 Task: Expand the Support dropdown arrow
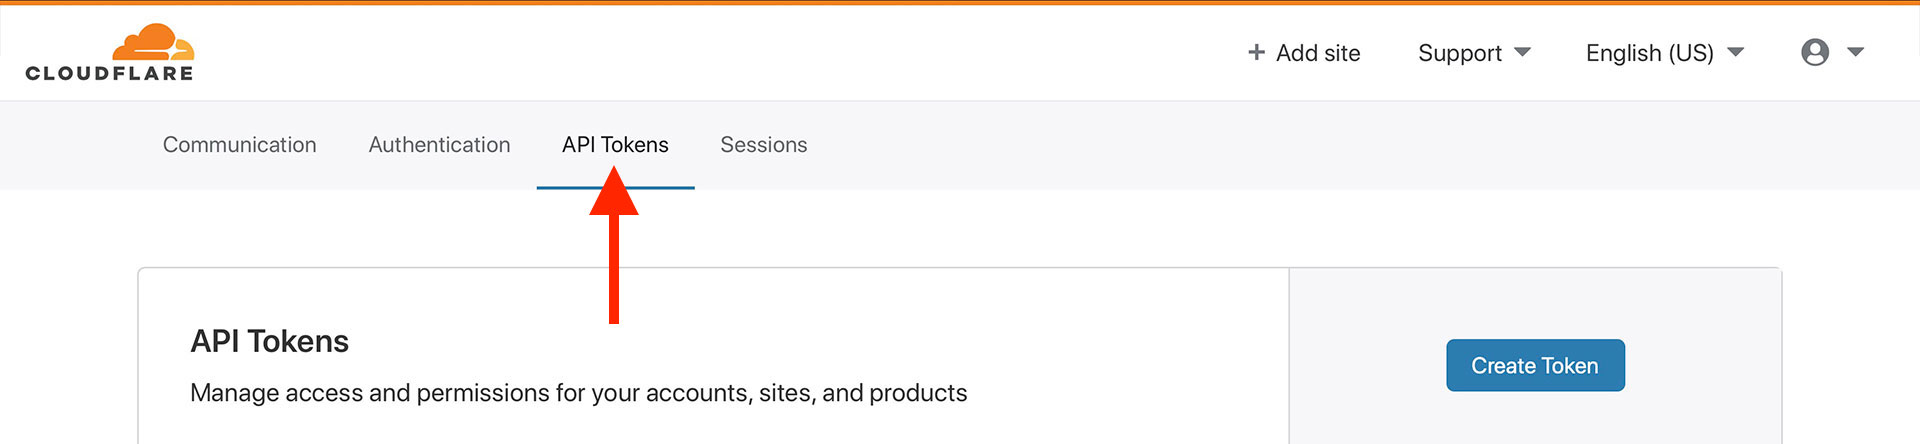[x=1522, y=52]
